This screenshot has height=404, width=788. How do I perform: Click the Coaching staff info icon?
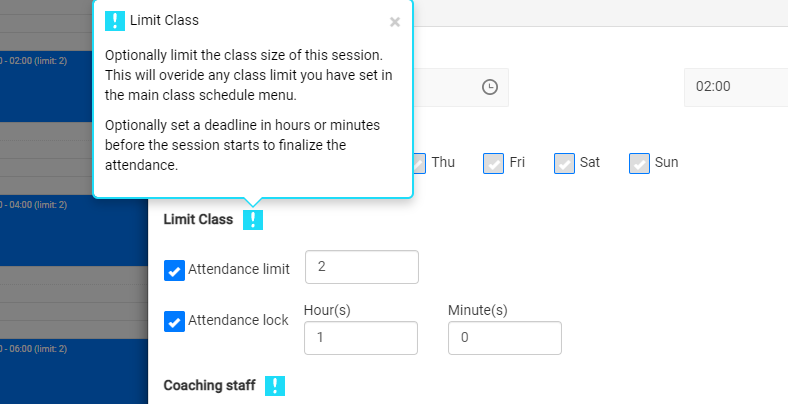point(275,385)
